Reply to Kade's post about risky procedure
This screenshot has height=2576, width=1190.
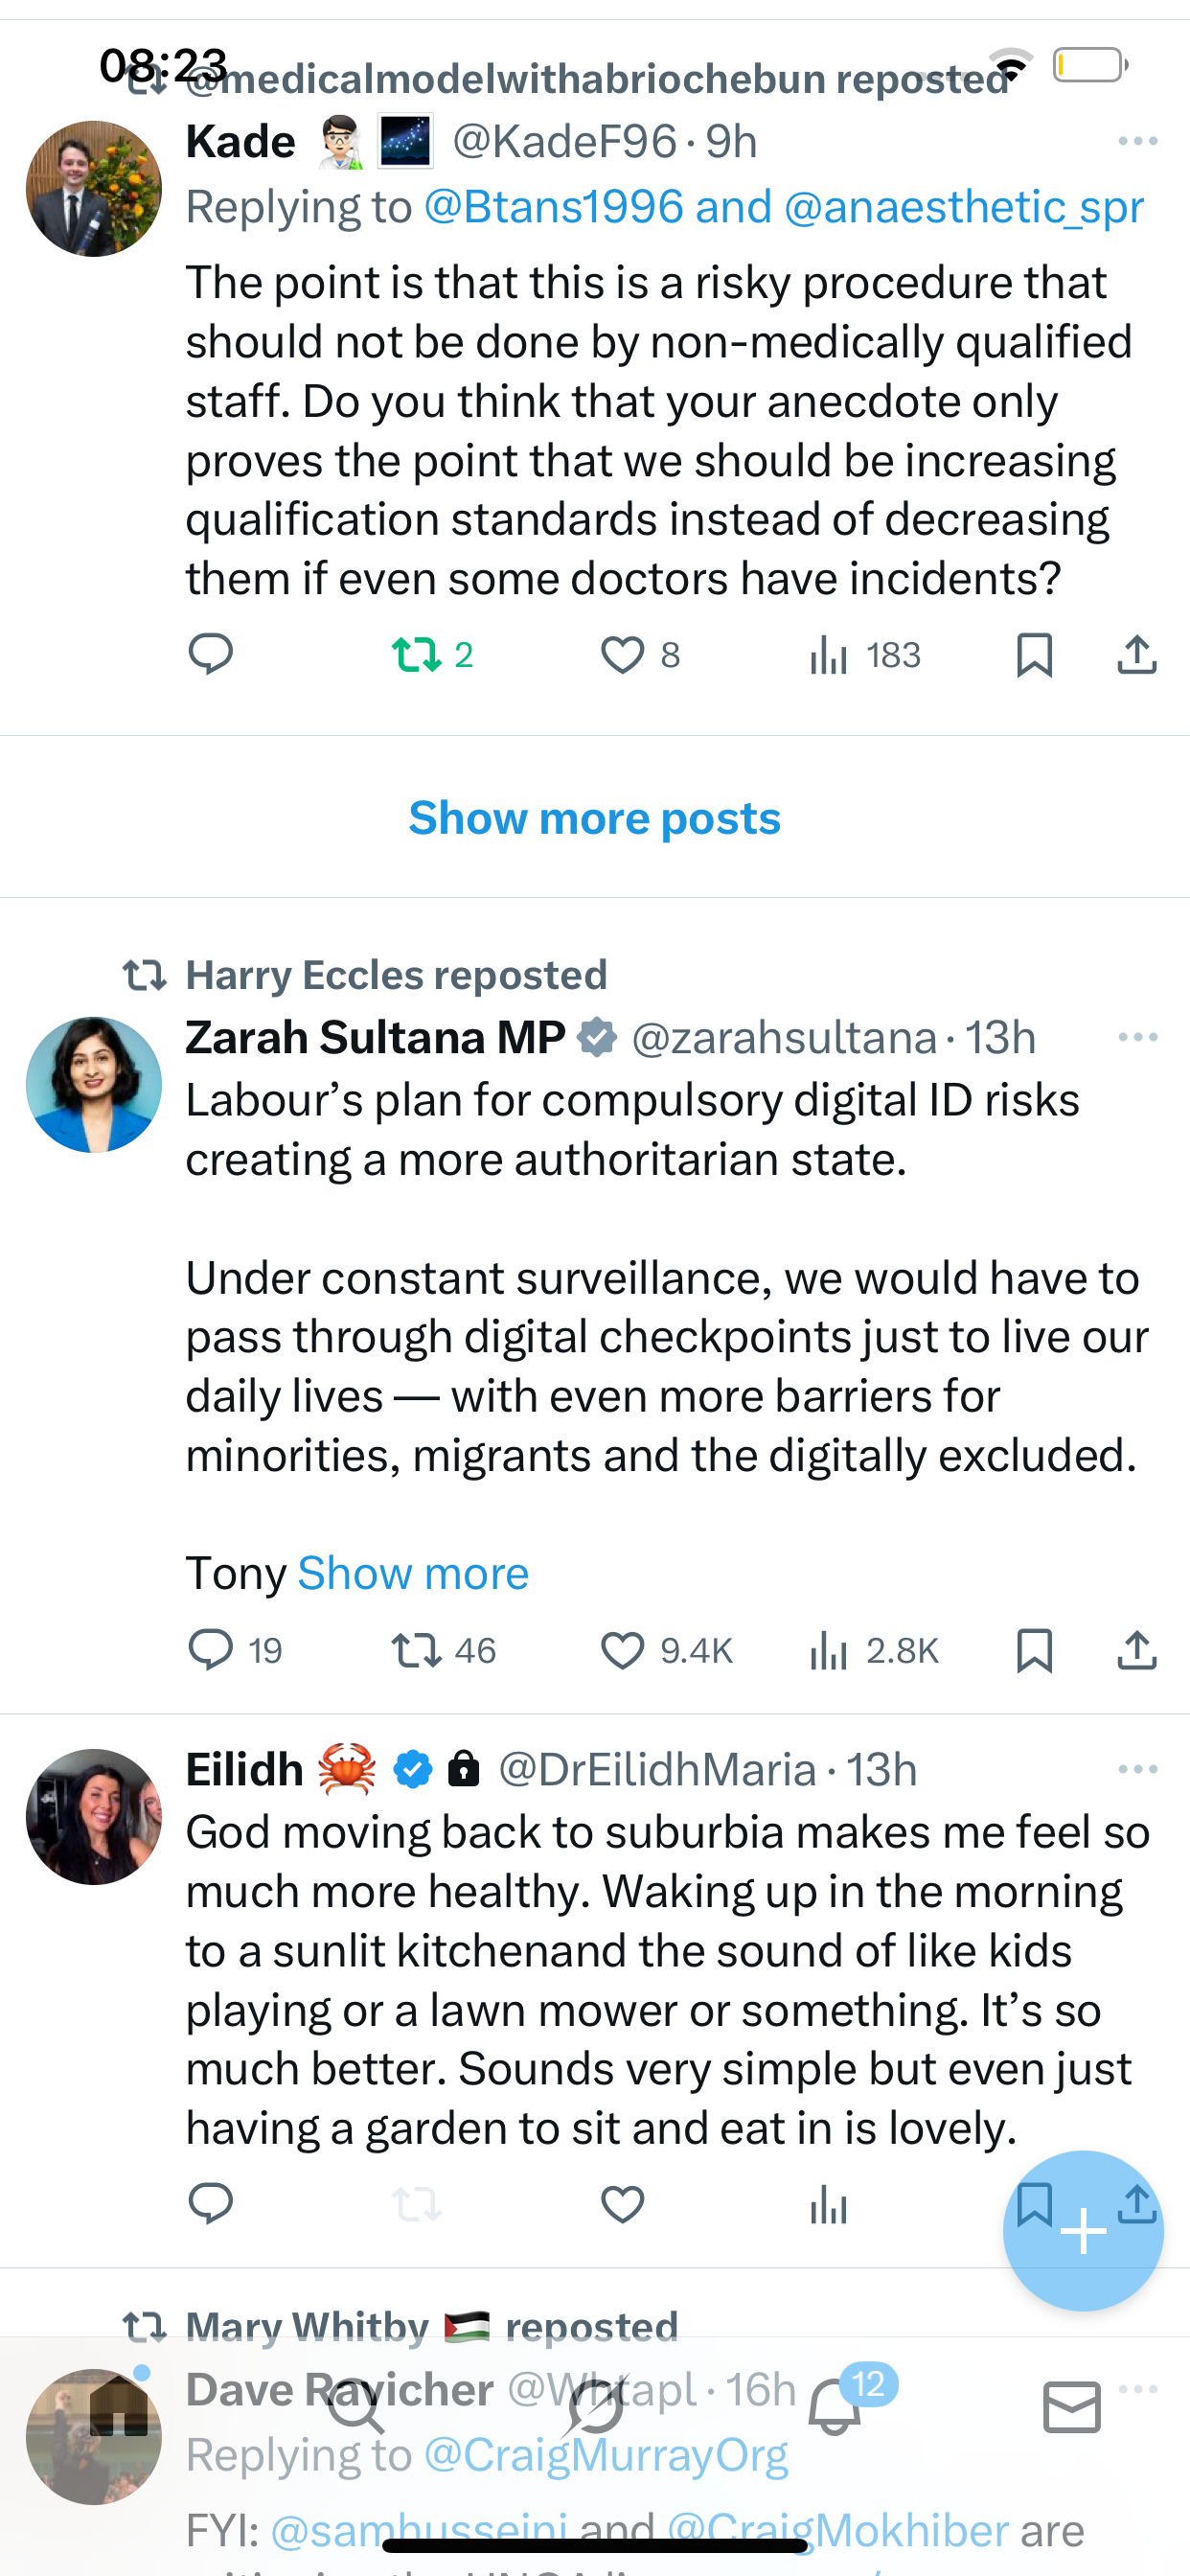(210, 655)
